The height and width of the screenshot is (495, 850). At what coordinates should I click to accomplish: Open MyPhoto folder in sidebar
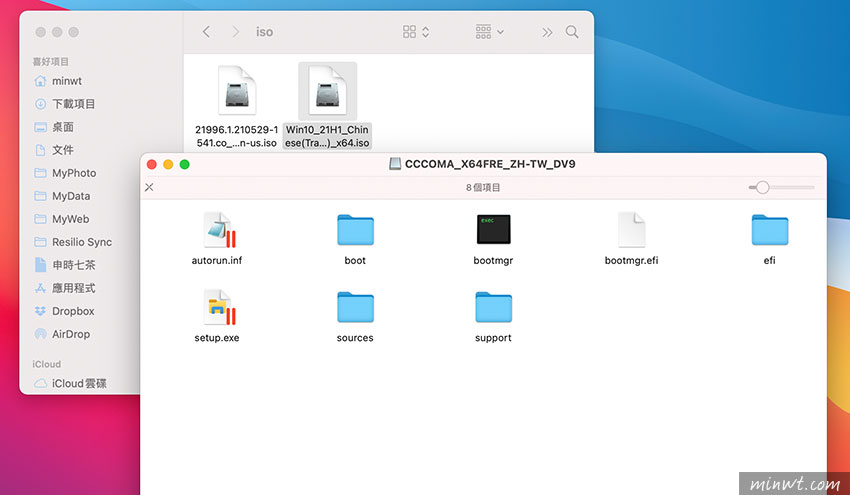click(65, 173)
